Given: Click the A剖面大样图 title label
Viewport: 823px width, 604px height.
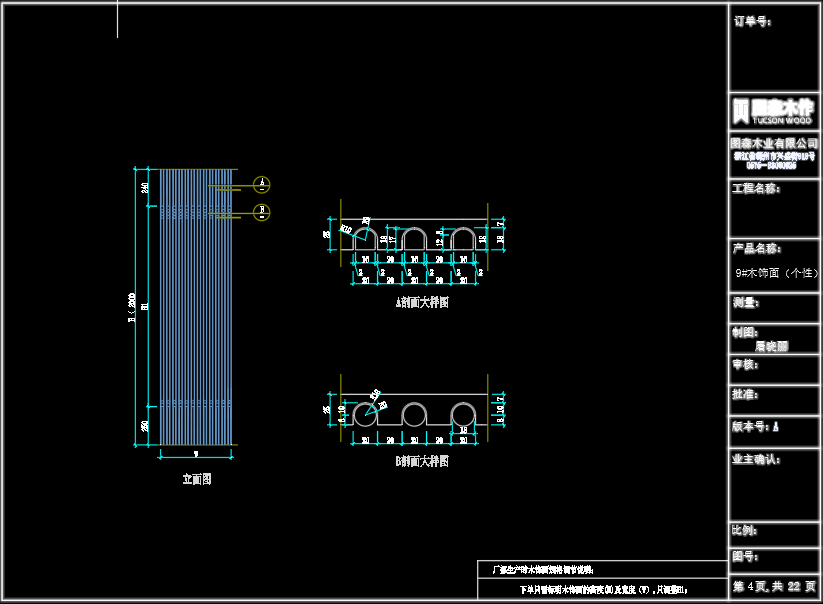Looking at the screenshot, I should [x=421, y=302].
